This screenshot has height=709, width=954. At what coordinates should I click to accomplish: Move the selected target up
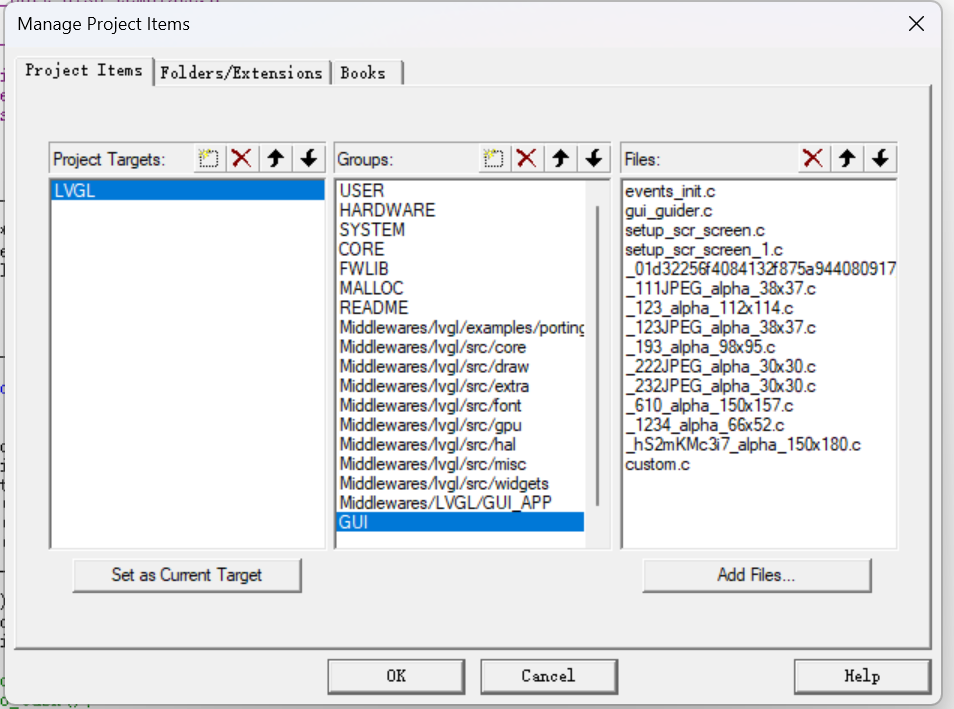[275, 158]
